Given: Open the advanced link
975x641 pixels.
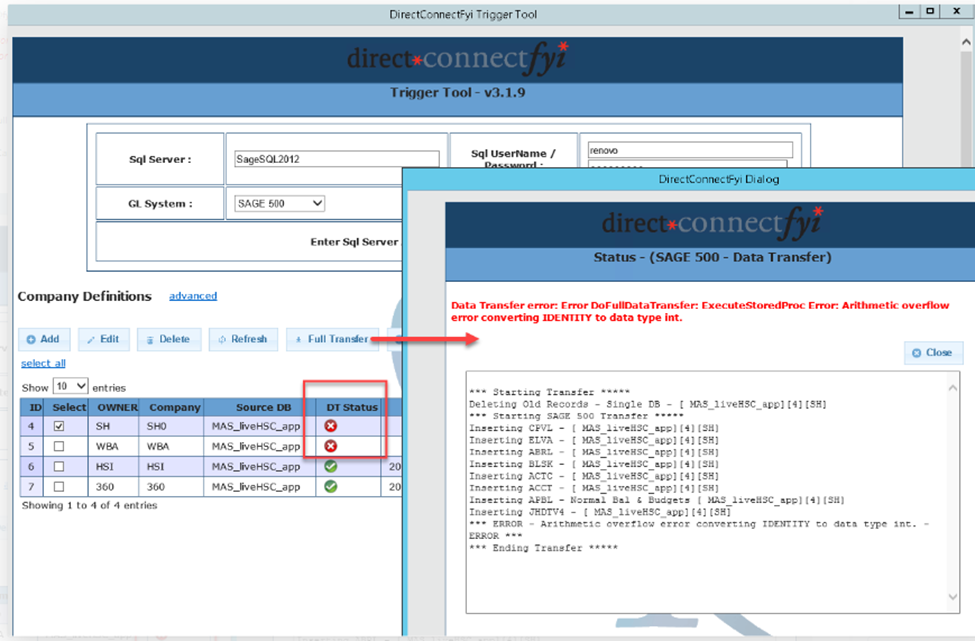Looking at the screenshot, I should (193, 296).
